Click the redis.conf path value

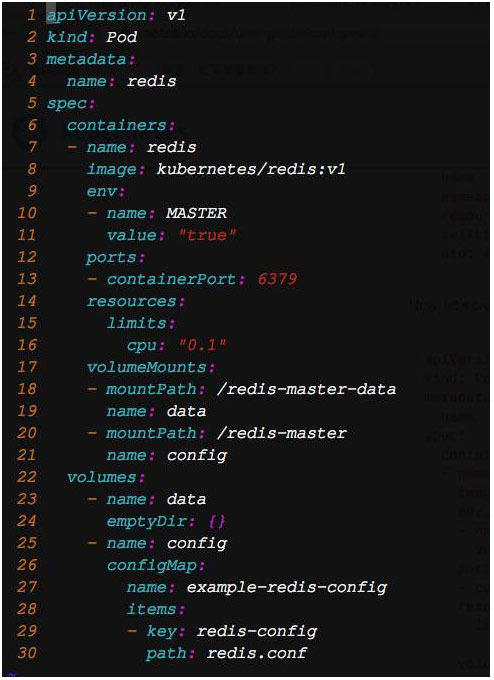coord(257,653)
